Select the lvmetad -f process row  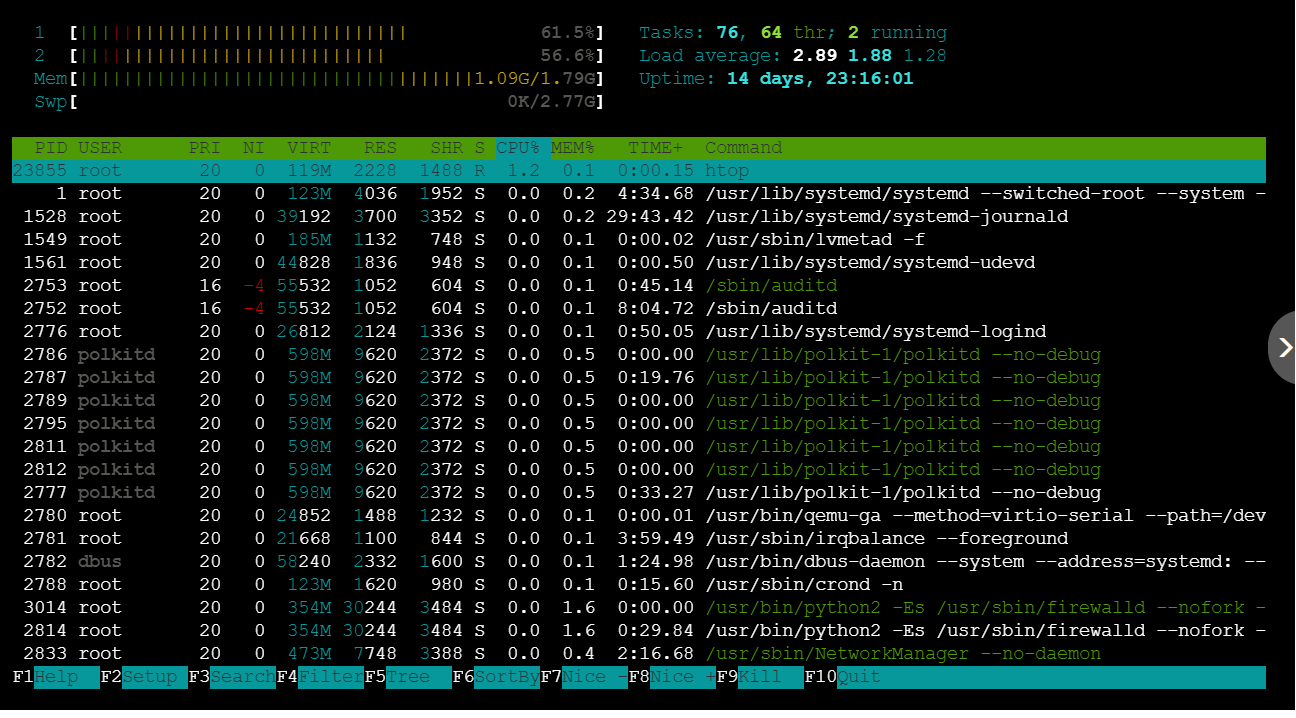coord(639,240)
